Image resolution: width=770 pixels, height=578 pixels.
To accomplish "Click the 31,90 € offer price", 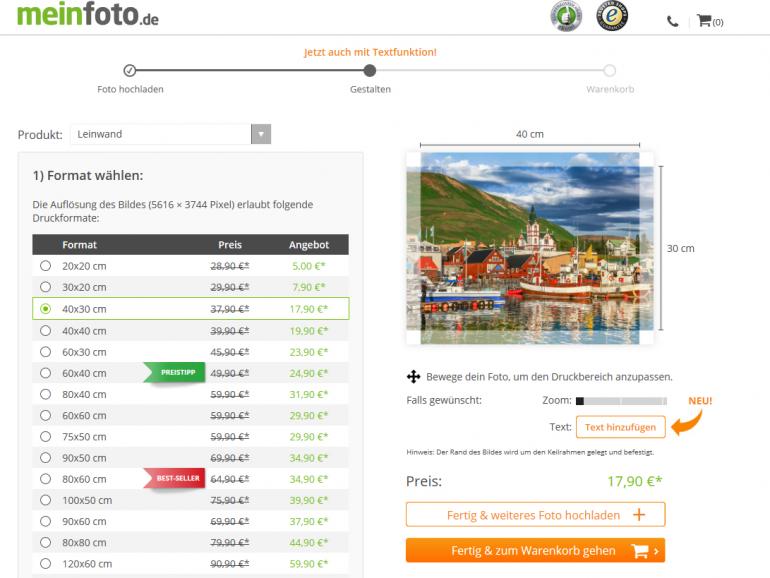I will point(308,394).
